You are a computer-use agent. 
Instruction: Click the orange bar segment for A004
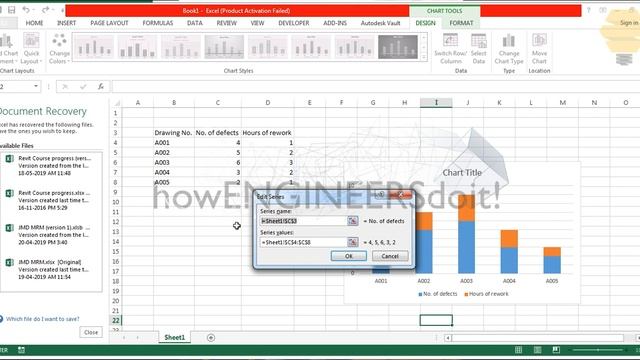point(509,239)
